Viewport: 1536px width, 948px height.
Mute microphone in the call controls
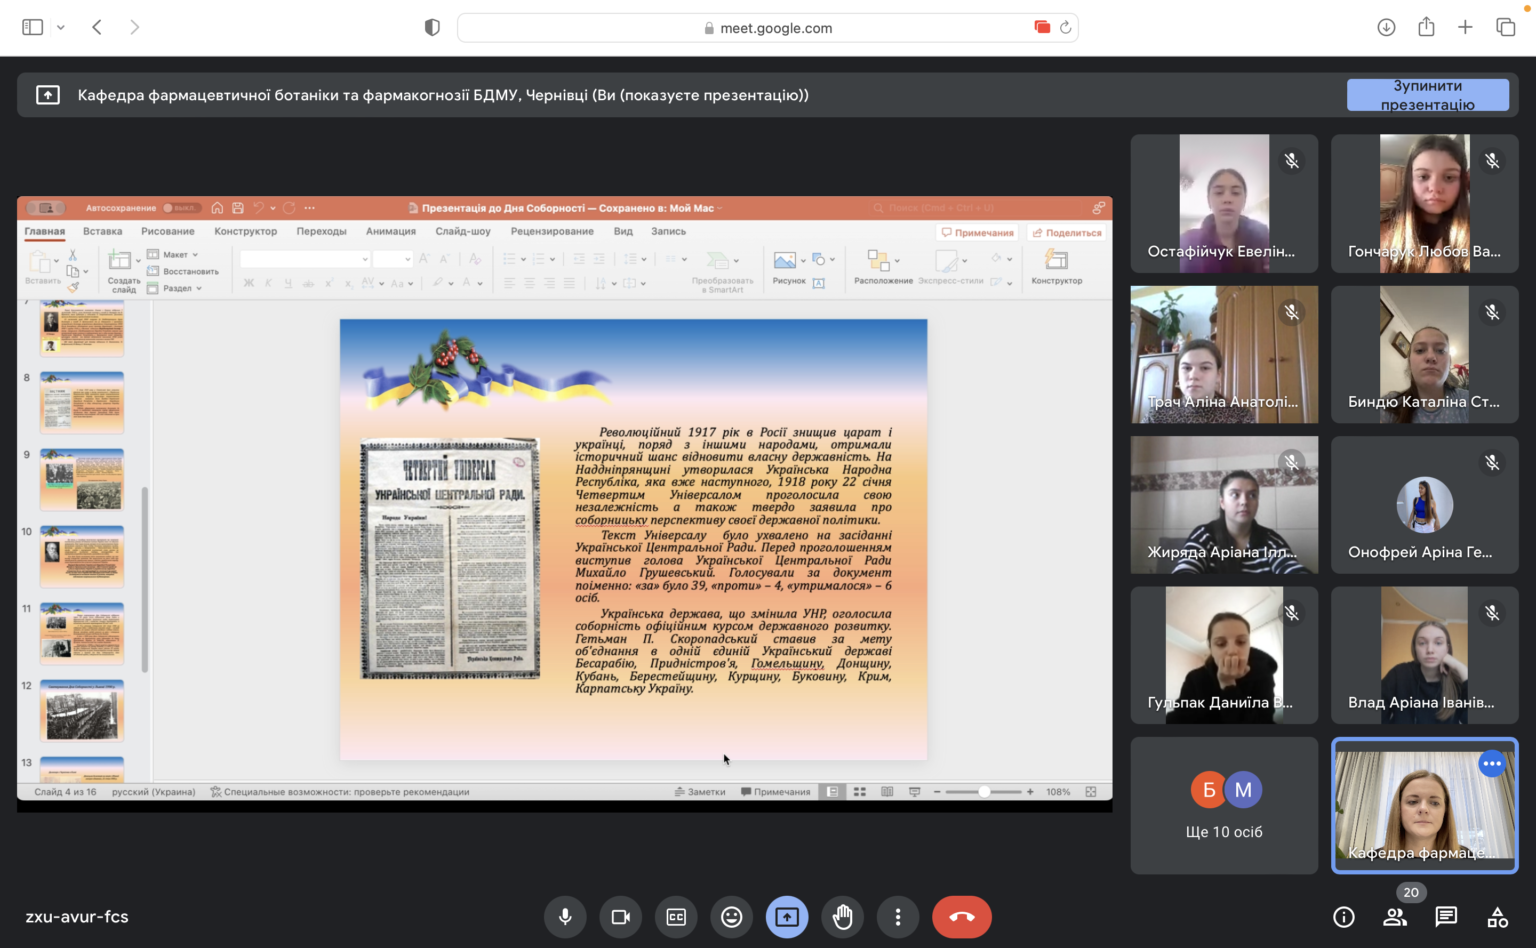click(x=565, y=917)
